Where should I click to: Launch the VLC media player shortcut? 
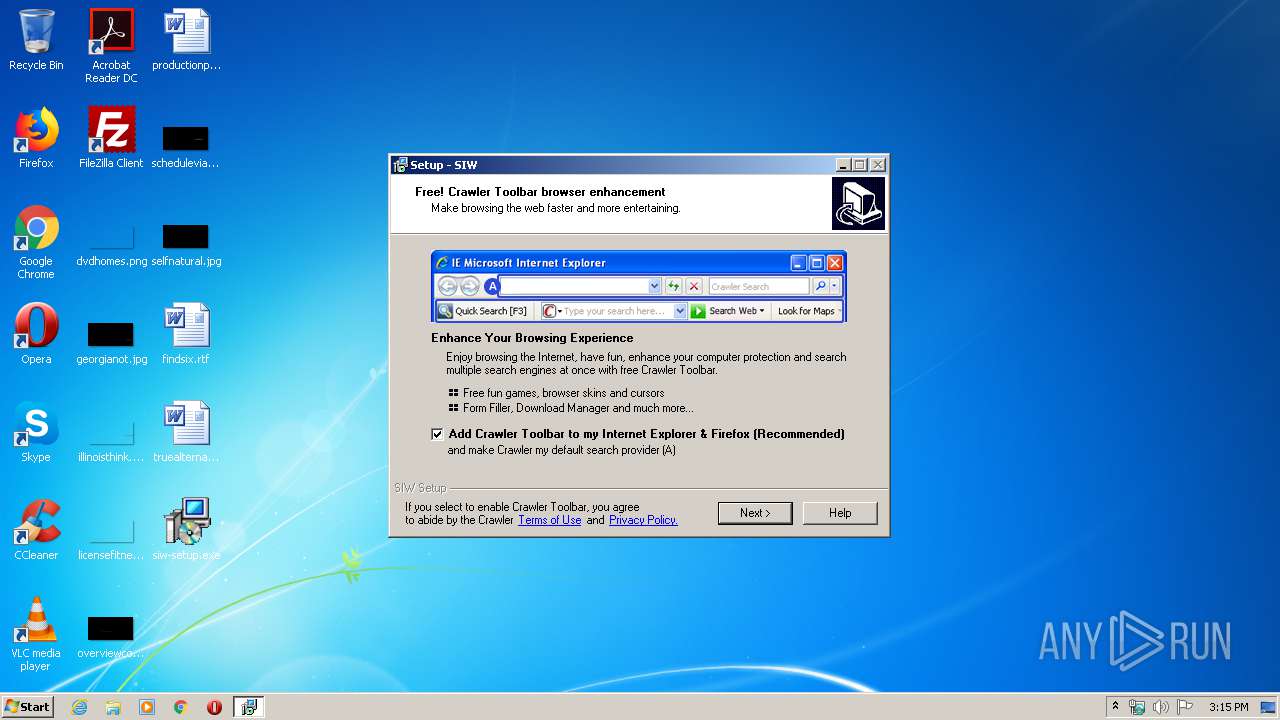click(36, 634)
